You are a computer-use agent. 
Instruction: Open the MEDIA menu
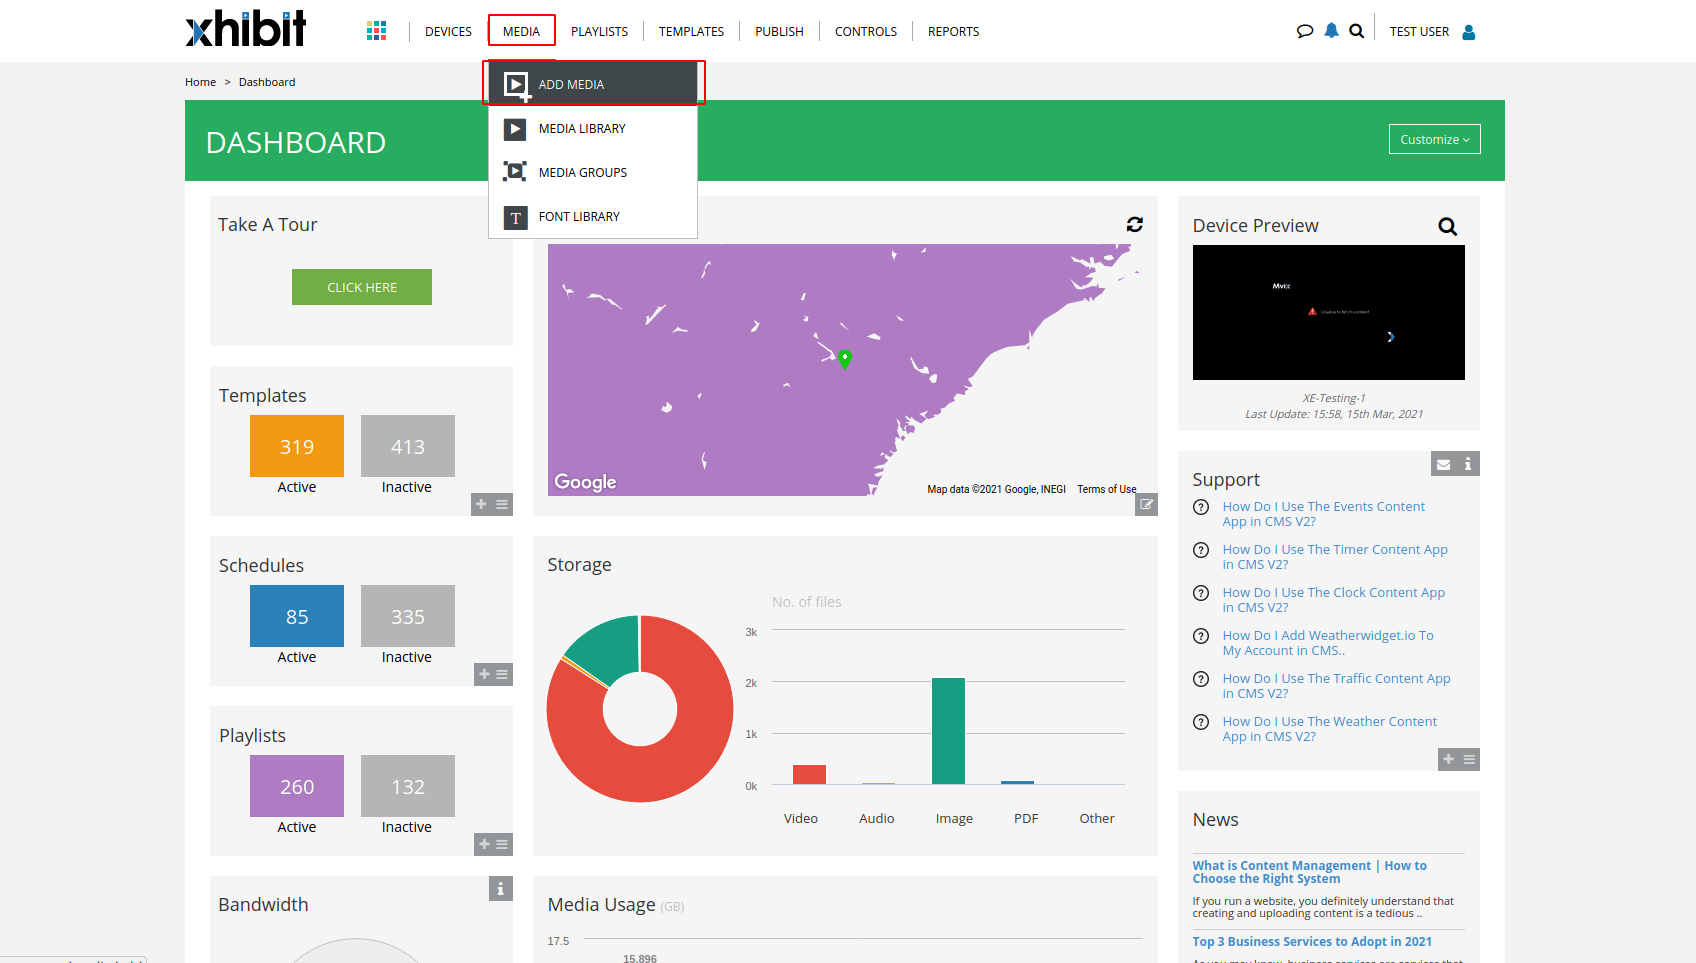pos(521,32)
